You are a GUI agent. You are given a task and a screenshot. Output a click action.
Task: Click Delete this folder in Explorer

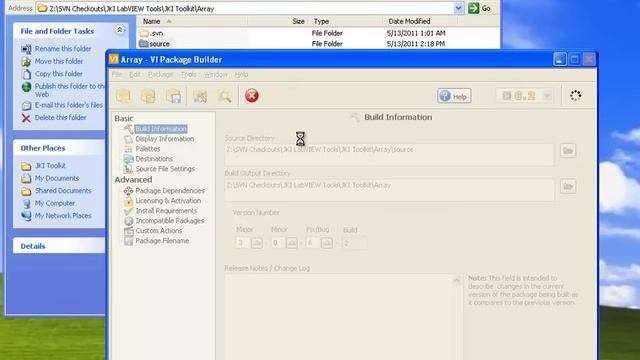(60, 118)
